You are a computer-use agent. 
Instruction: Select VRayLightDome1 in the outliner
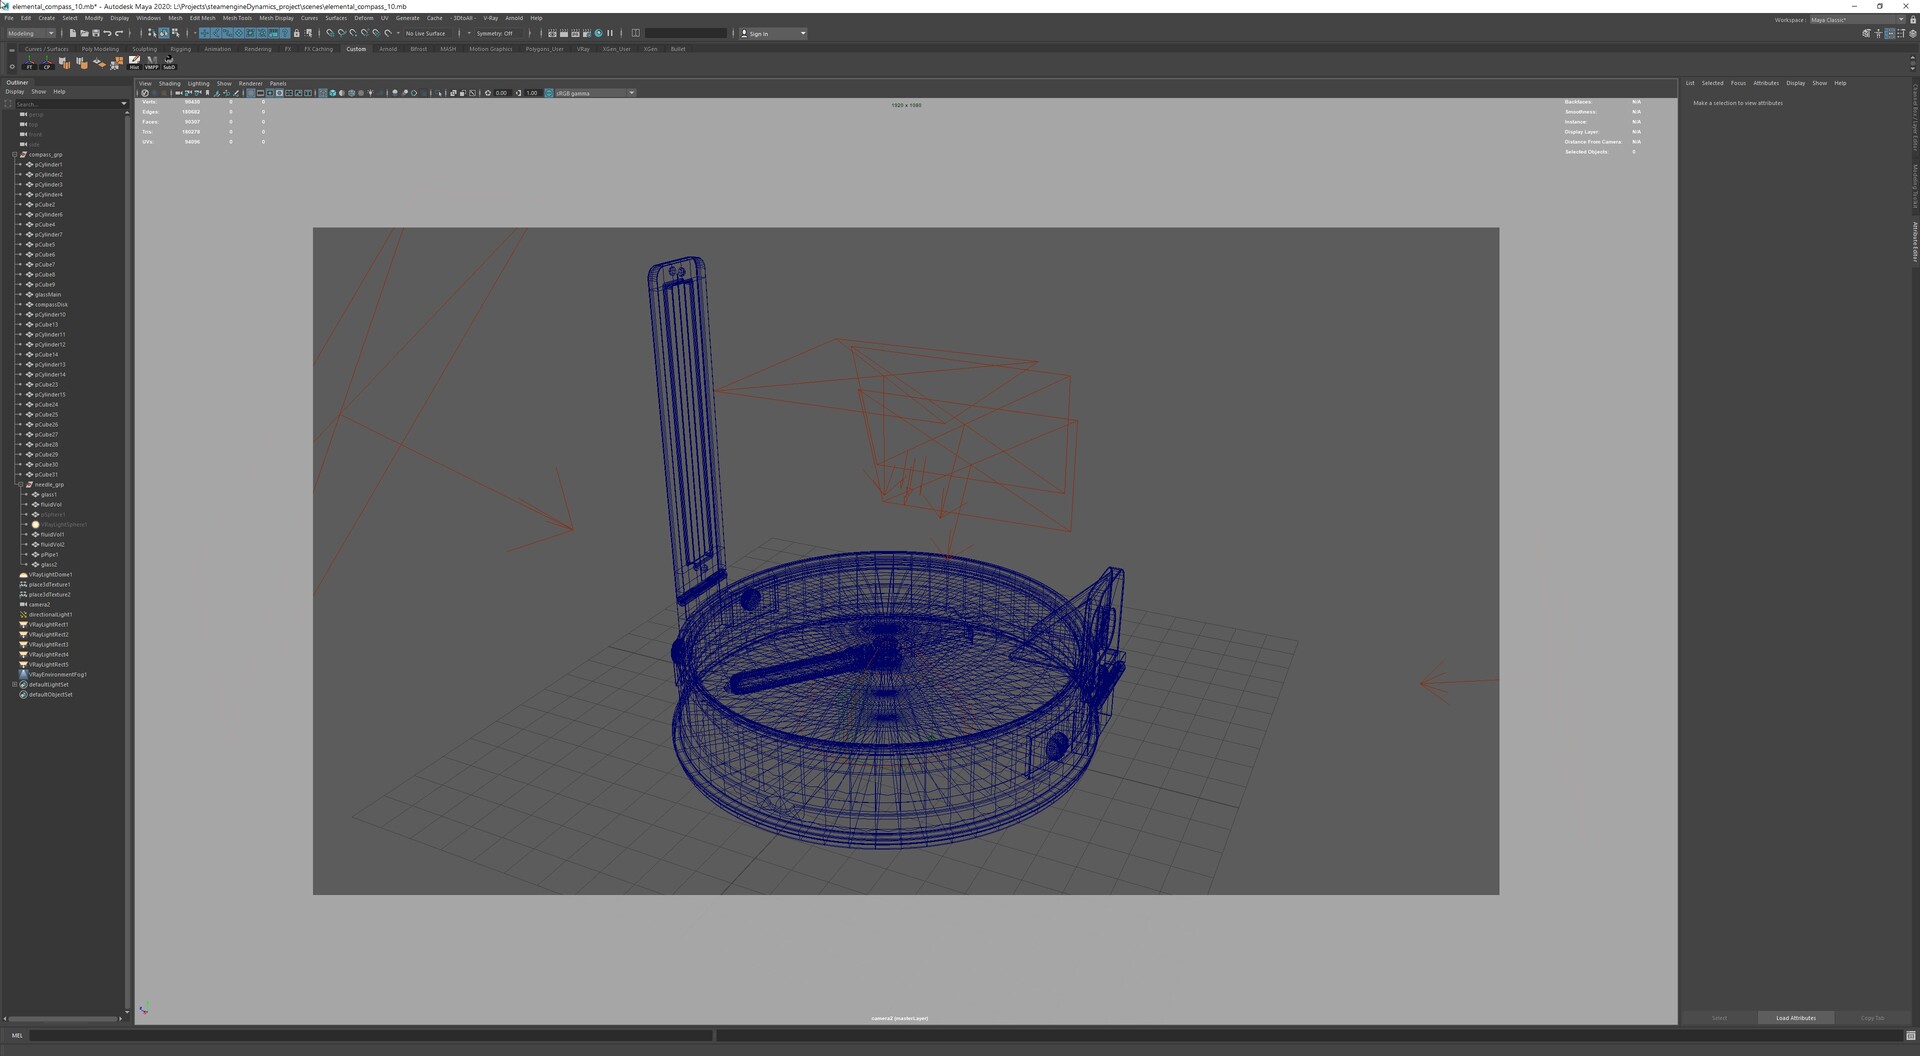click(50, 574)
